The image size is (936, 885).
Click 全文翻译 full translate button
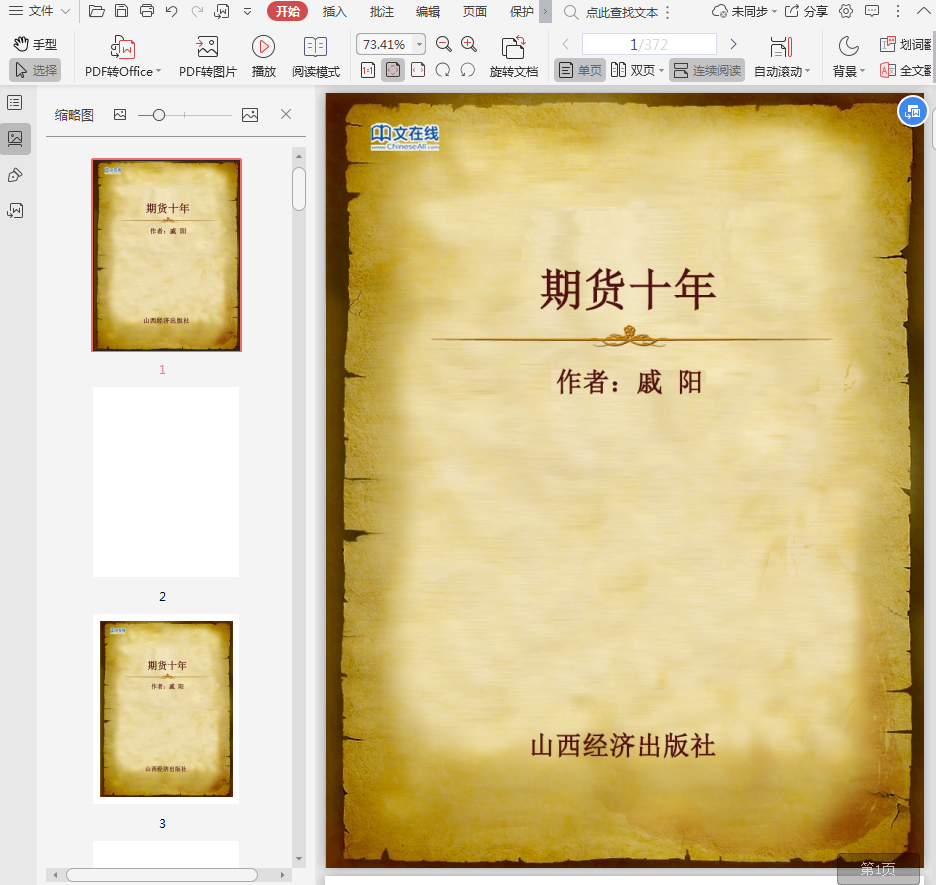[x=905, y=70]
